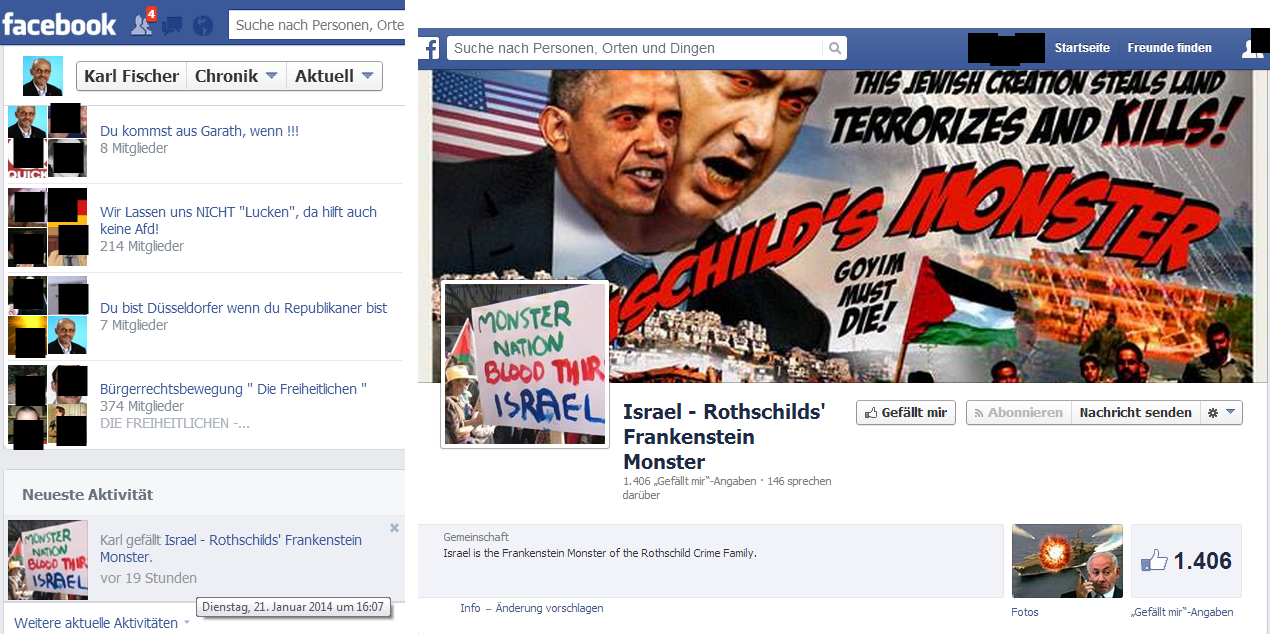
Task: Click the small Facebook f icon
Action: [x=430, y=48]
